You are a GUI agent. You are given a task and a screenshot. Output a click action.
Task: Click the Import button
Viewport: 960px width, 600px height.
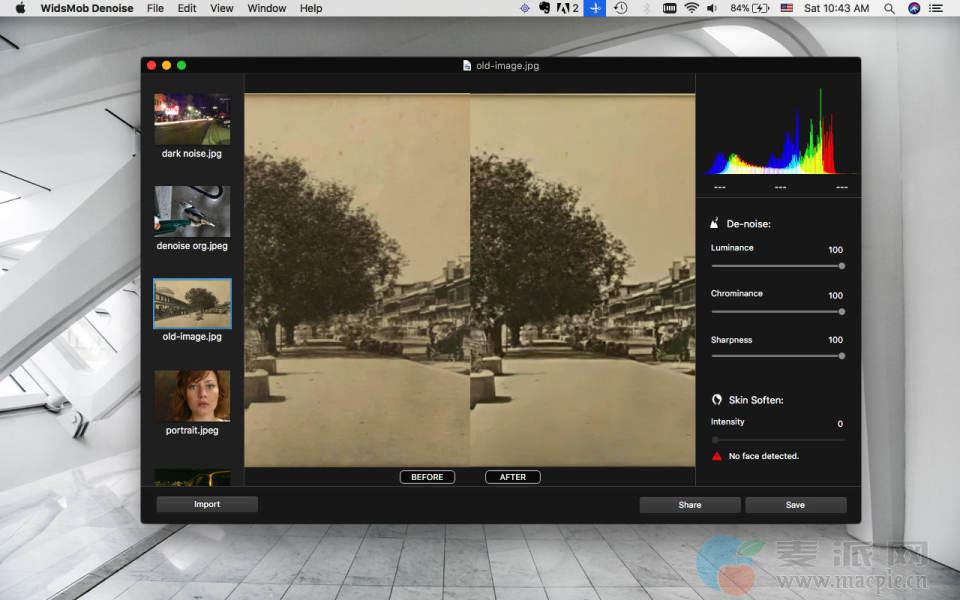click(x=207, y=505)
